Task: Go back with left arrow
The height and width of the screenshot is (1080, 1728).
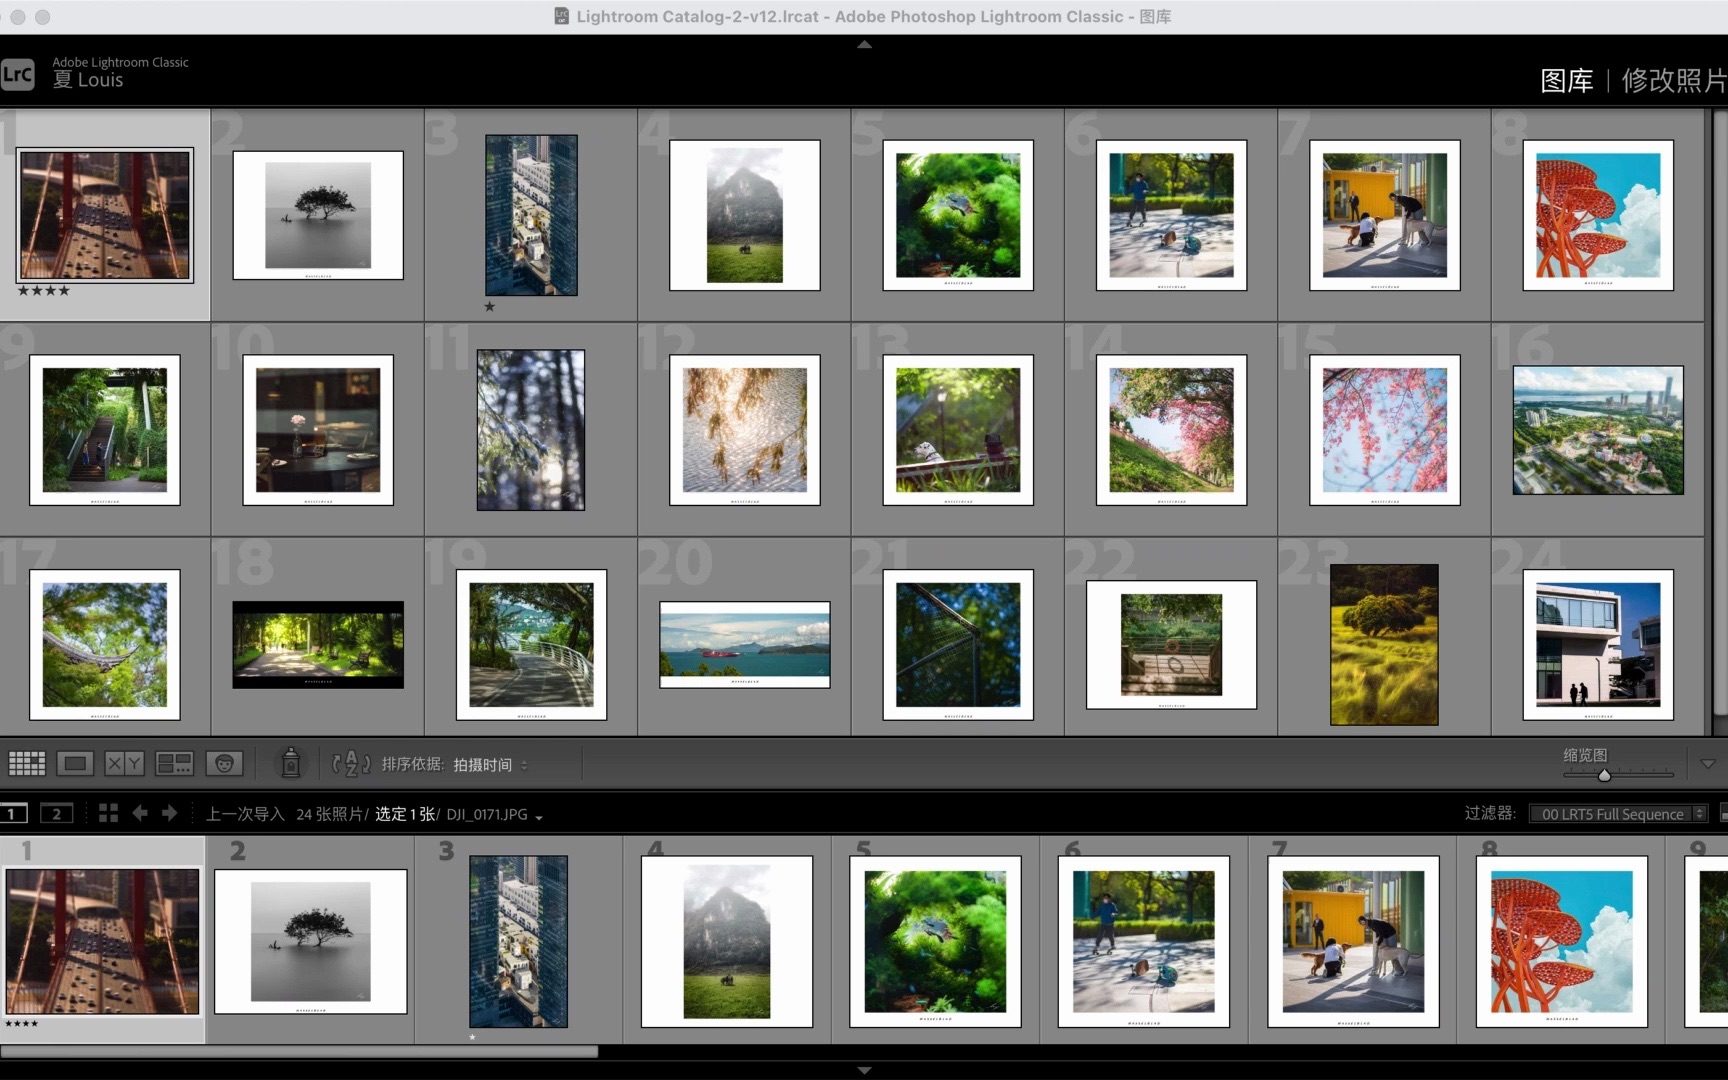Action: [x=140, y=813]
